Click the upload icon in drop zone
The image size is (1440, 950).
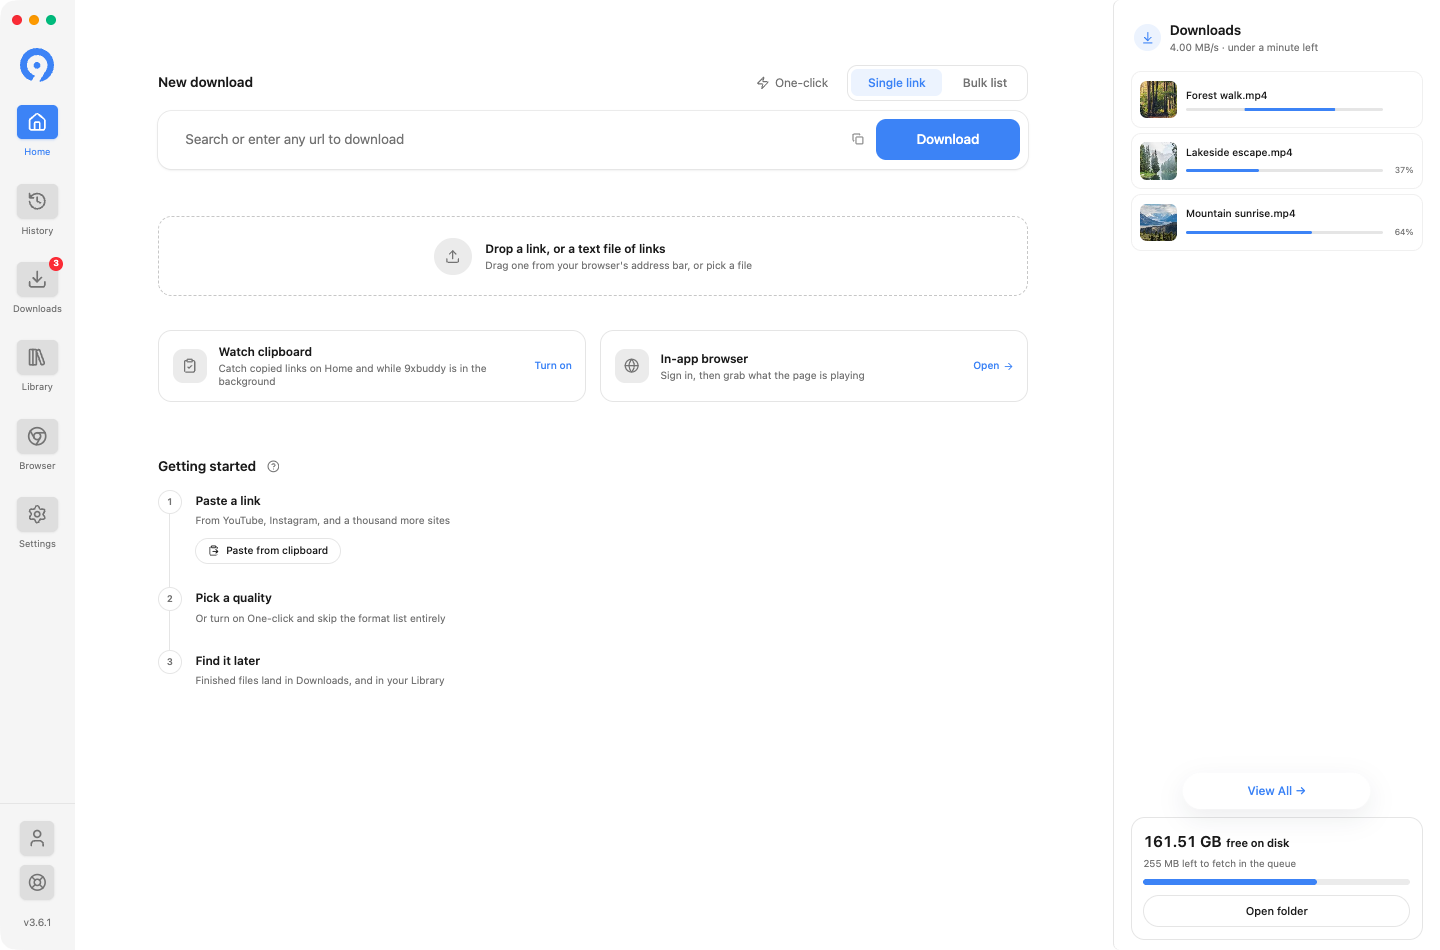click(453, 256)
